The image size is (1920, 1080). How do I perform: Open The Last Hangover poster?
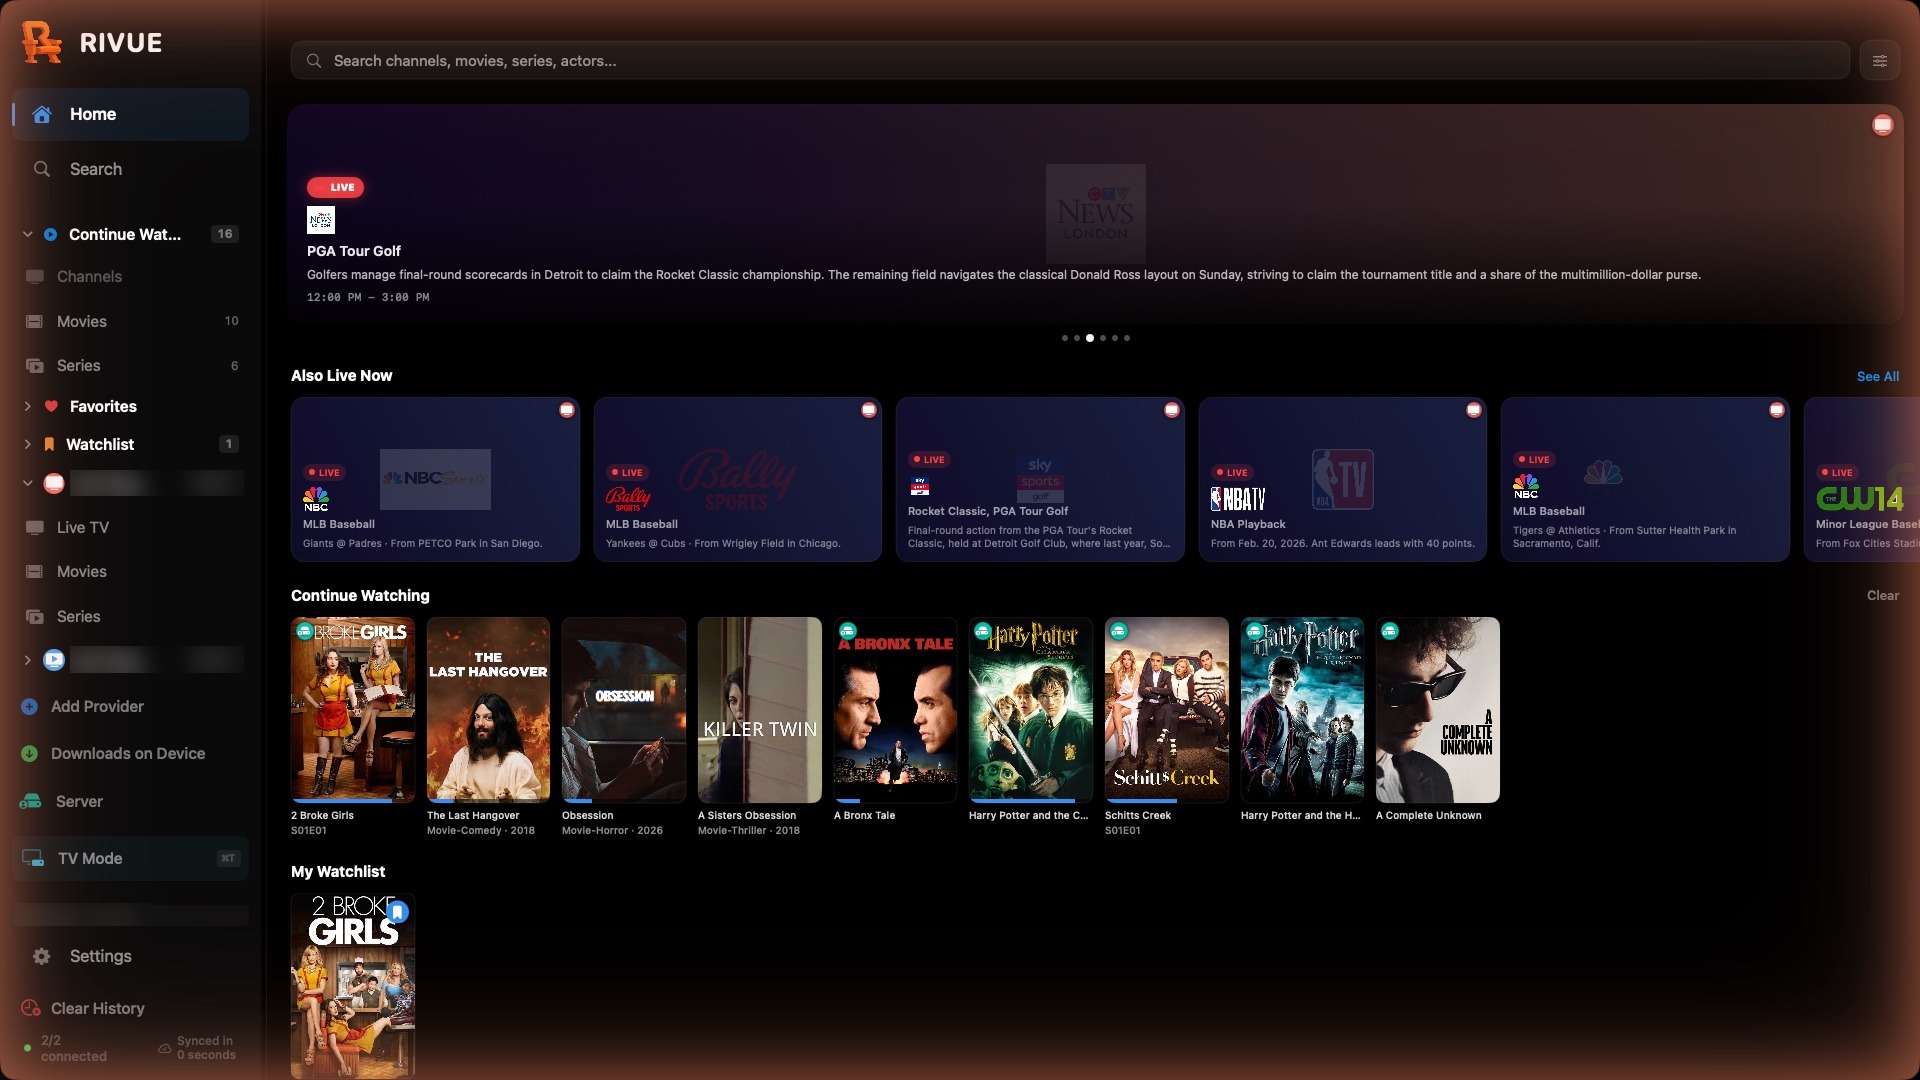pyautogui.click(x=488, y=710)
